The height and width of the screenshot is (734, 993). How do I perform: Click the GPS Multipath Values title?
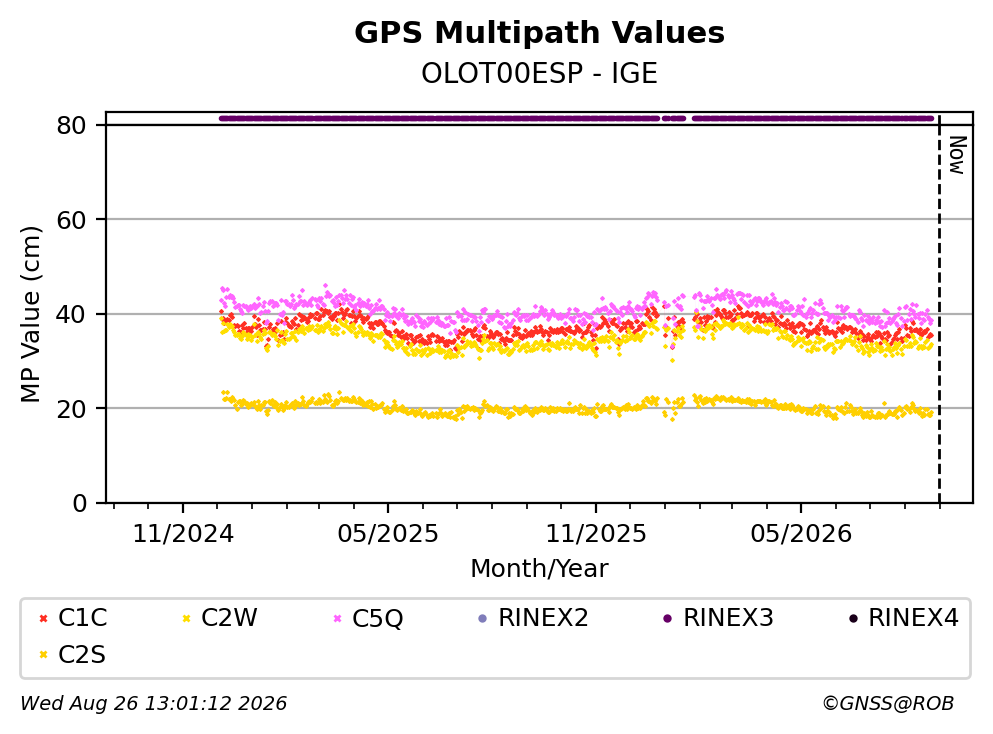[540, 33]
